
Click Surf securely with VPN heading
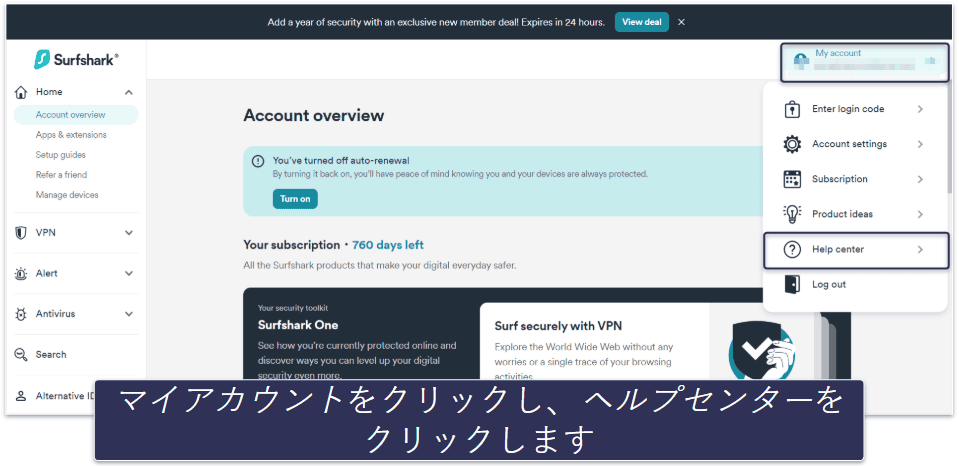tap(558, 326)
